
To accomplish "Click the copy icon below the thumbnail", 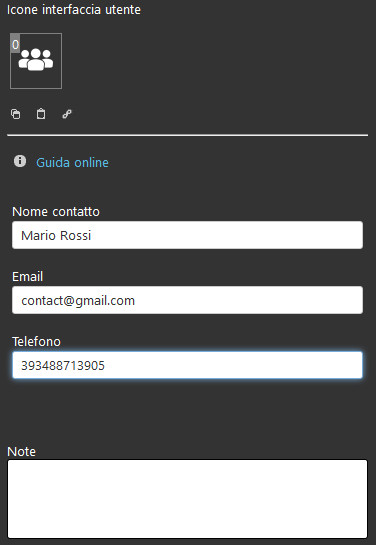I will click(x=16, y=114).
